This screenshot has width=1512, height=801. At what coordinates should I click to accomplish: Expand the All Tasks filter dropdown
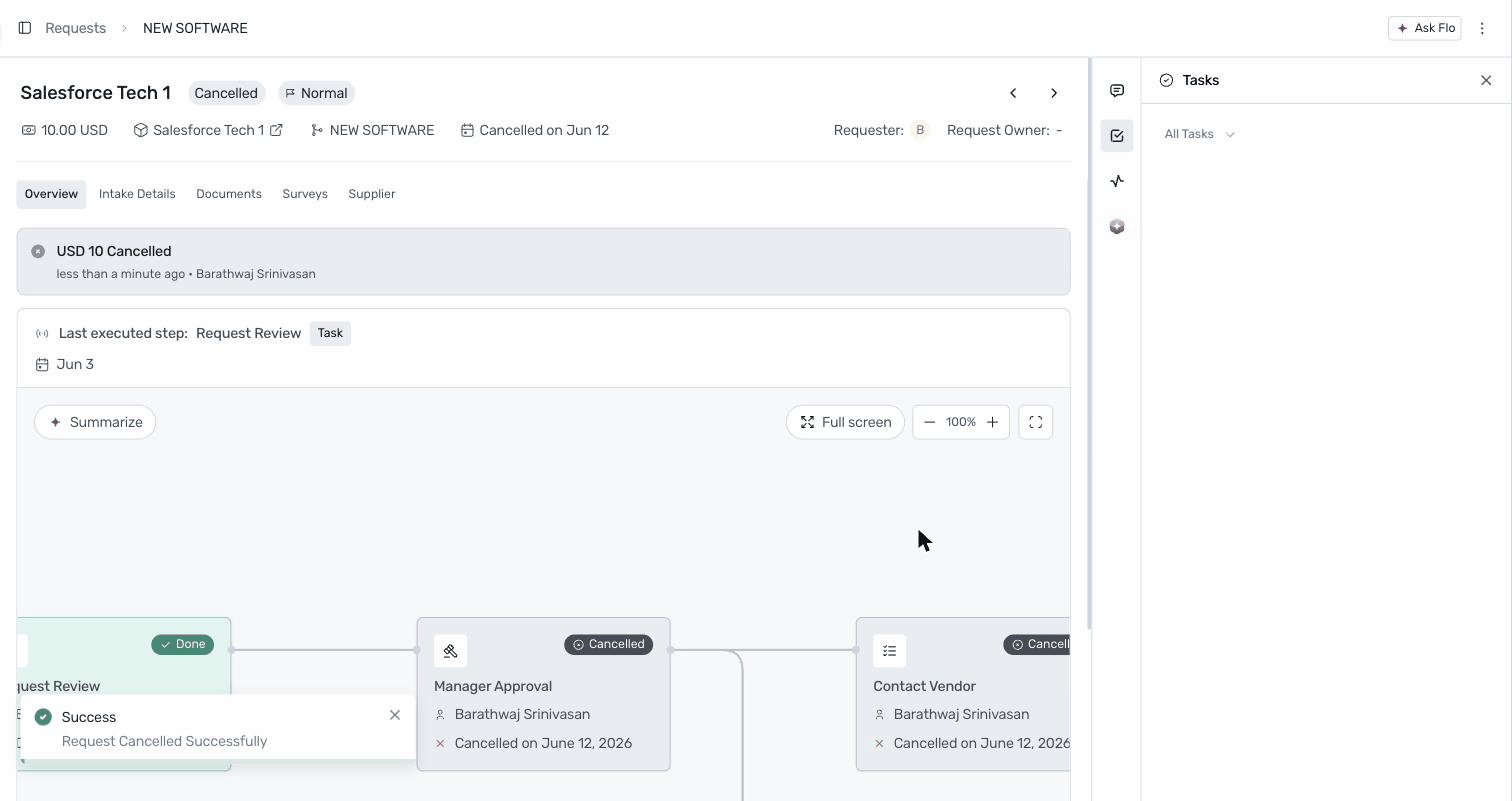(1199, 134)
